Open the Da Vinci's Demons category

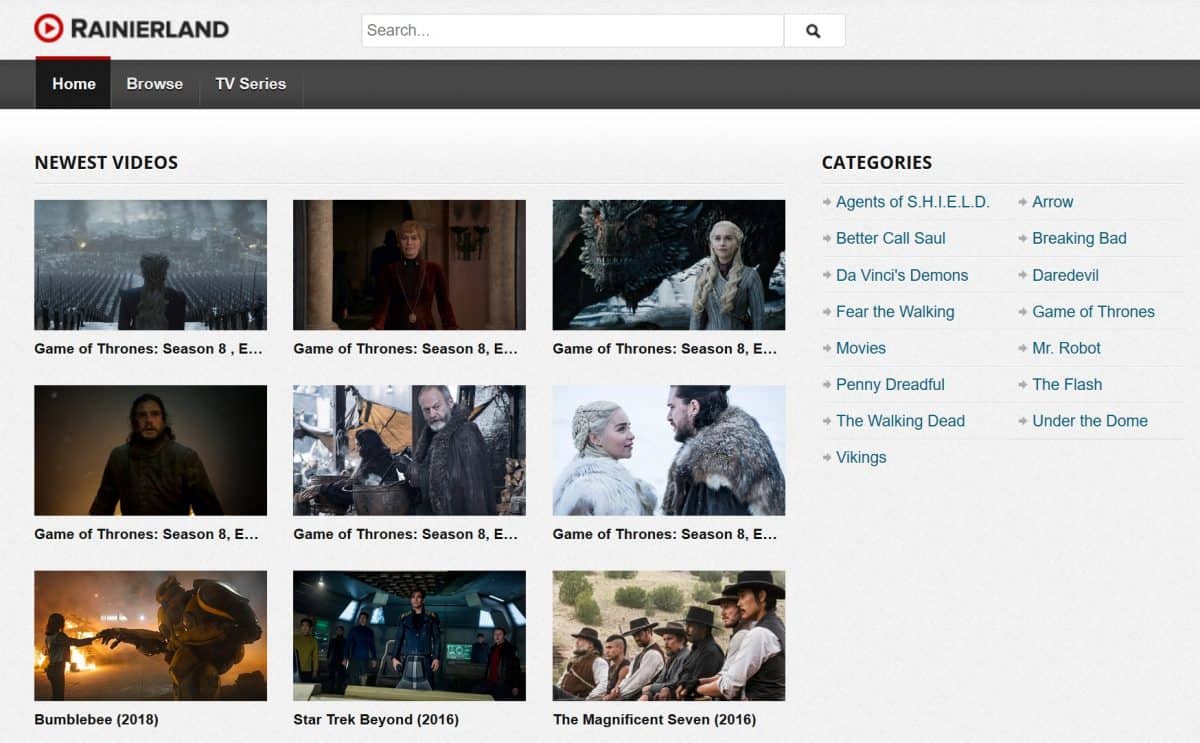click(x=902, y=275)
